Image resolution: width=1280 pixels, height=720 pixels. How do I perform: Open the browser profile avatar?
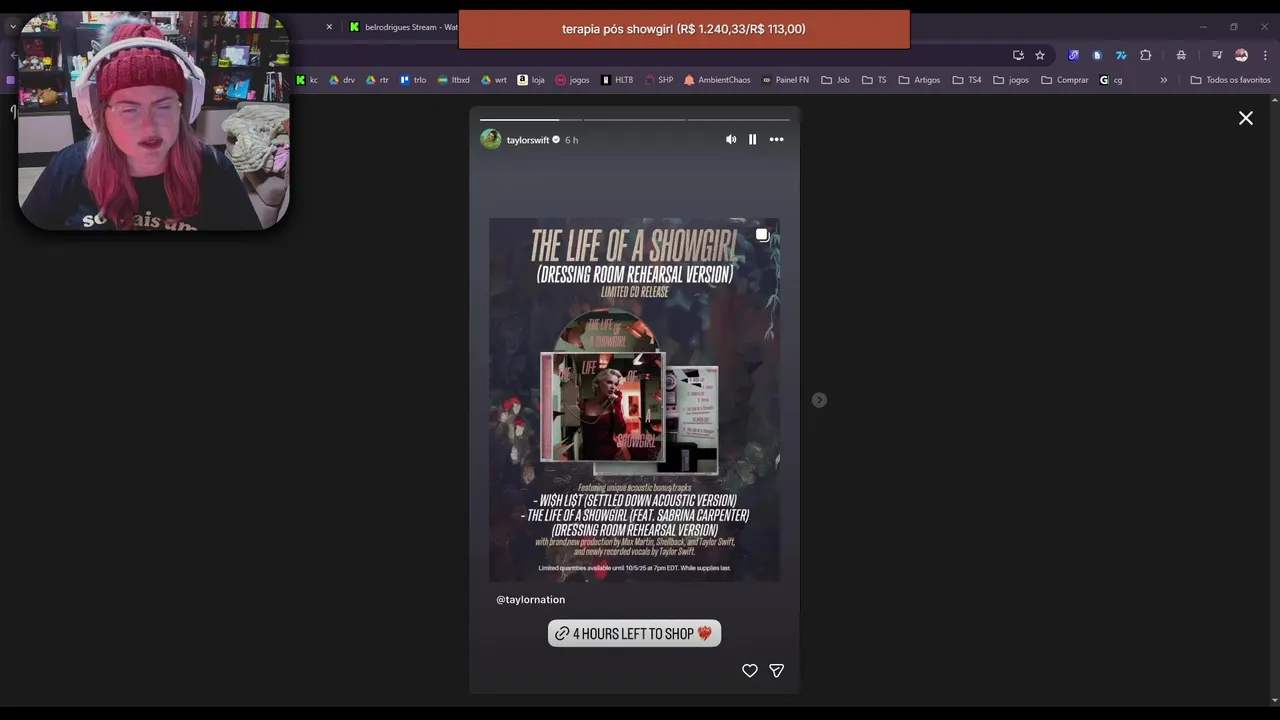tap(1241, 55)
